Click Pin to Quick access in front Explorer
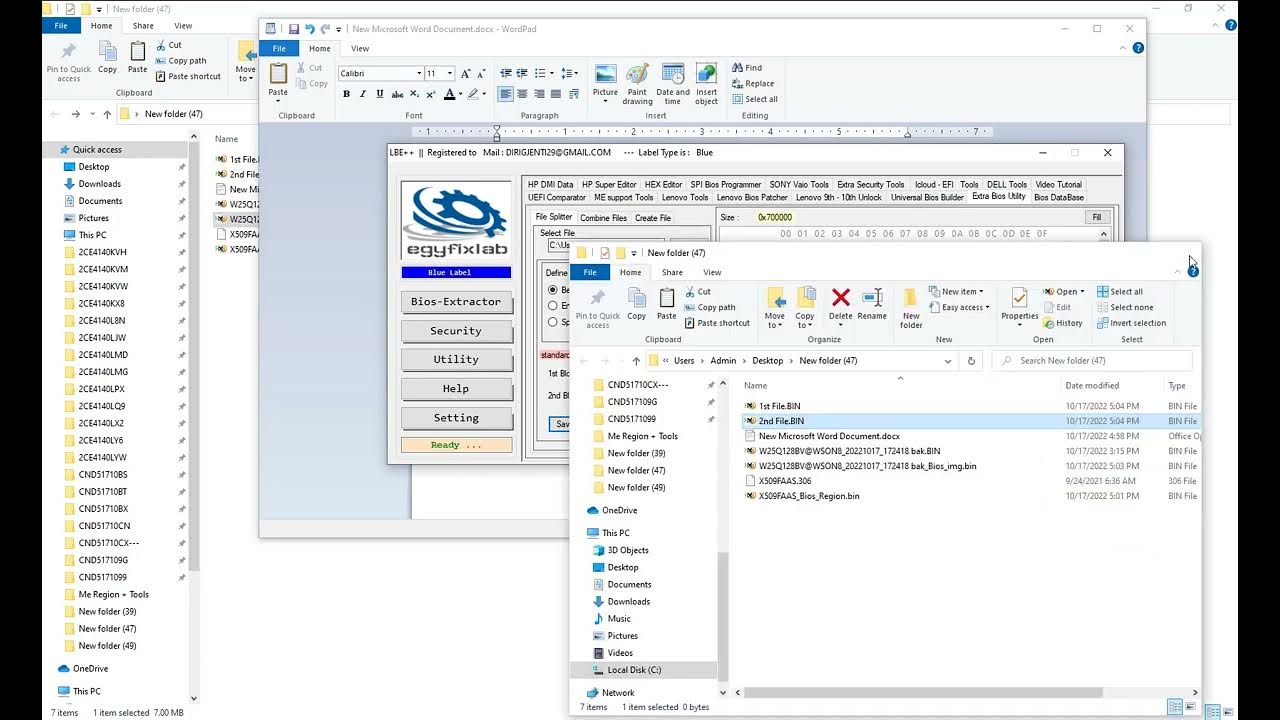The height and width of the screenshot is (720, 1280). [598, 308]
